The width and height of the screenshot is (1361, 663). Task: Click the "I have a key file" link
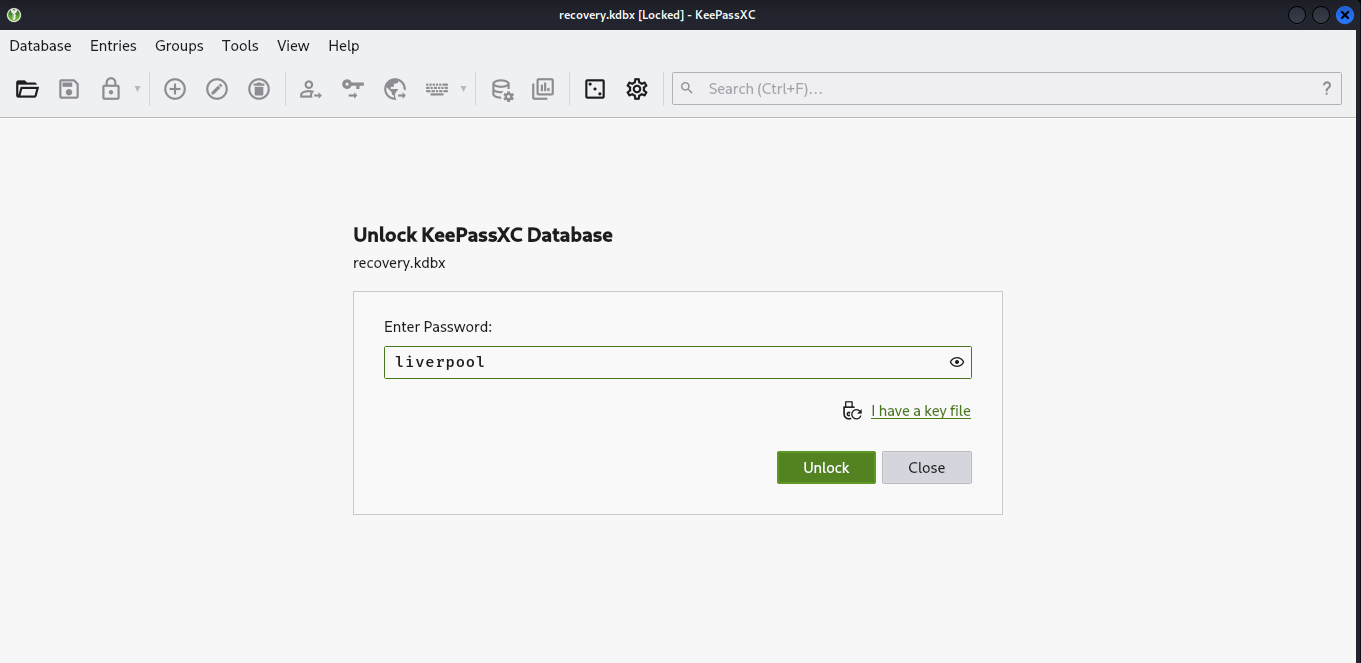[920, 411]
